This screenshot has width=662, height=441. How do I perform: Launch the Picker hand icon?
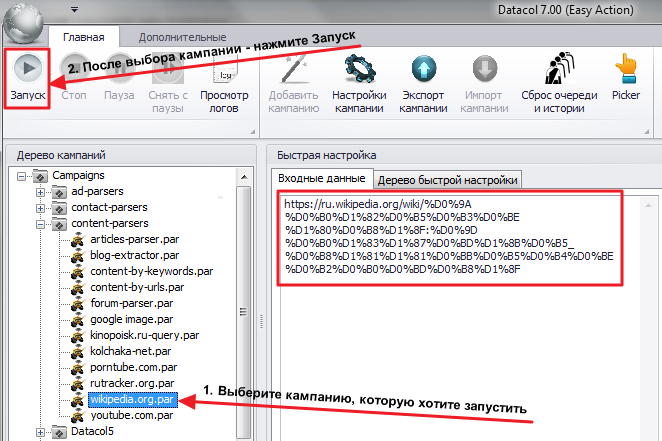click(x=626, y=68)
